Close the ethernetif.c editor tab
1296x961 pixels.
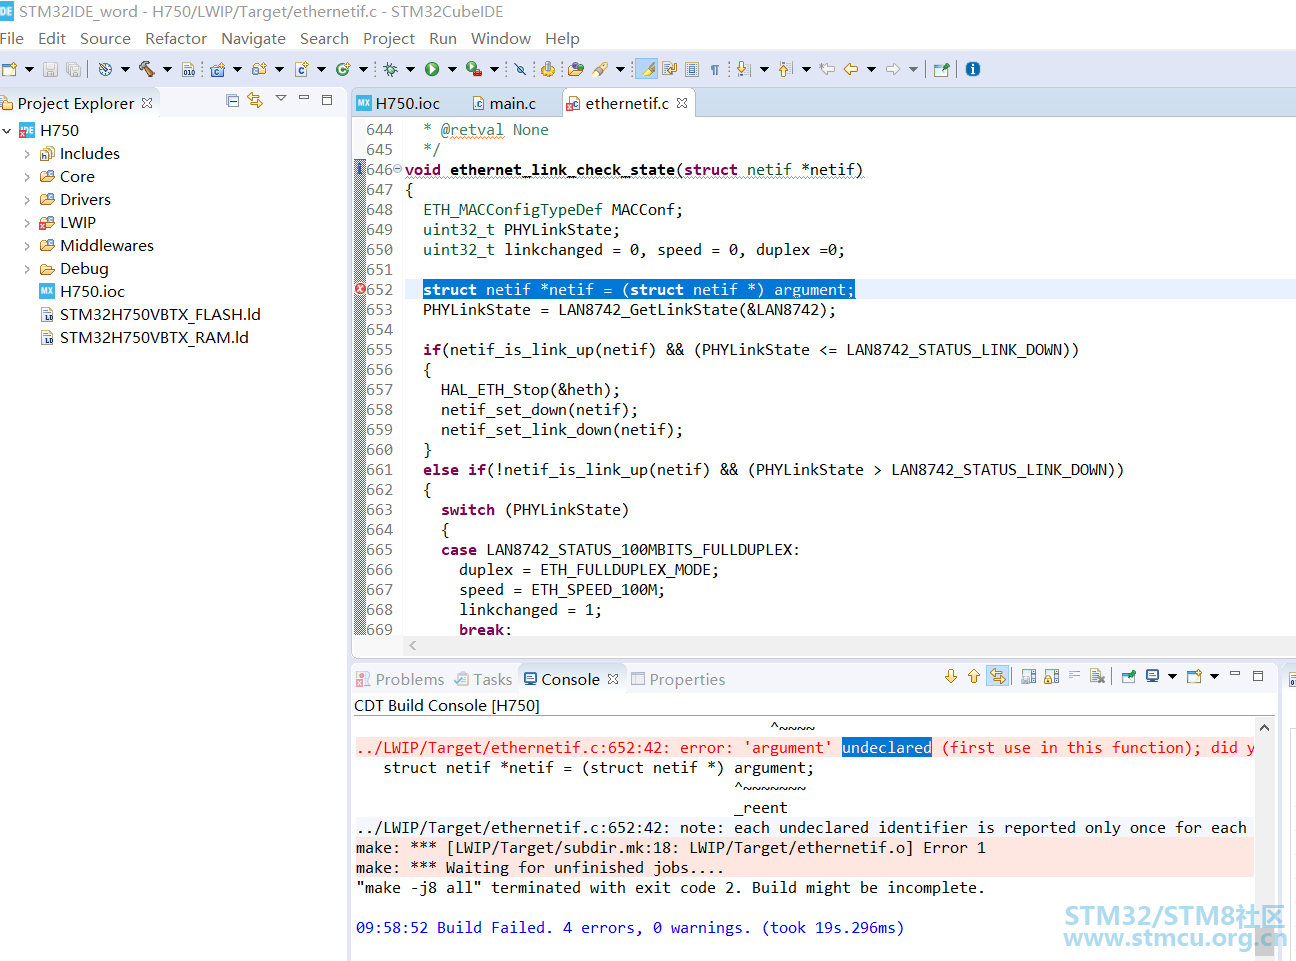pos(682,103)
